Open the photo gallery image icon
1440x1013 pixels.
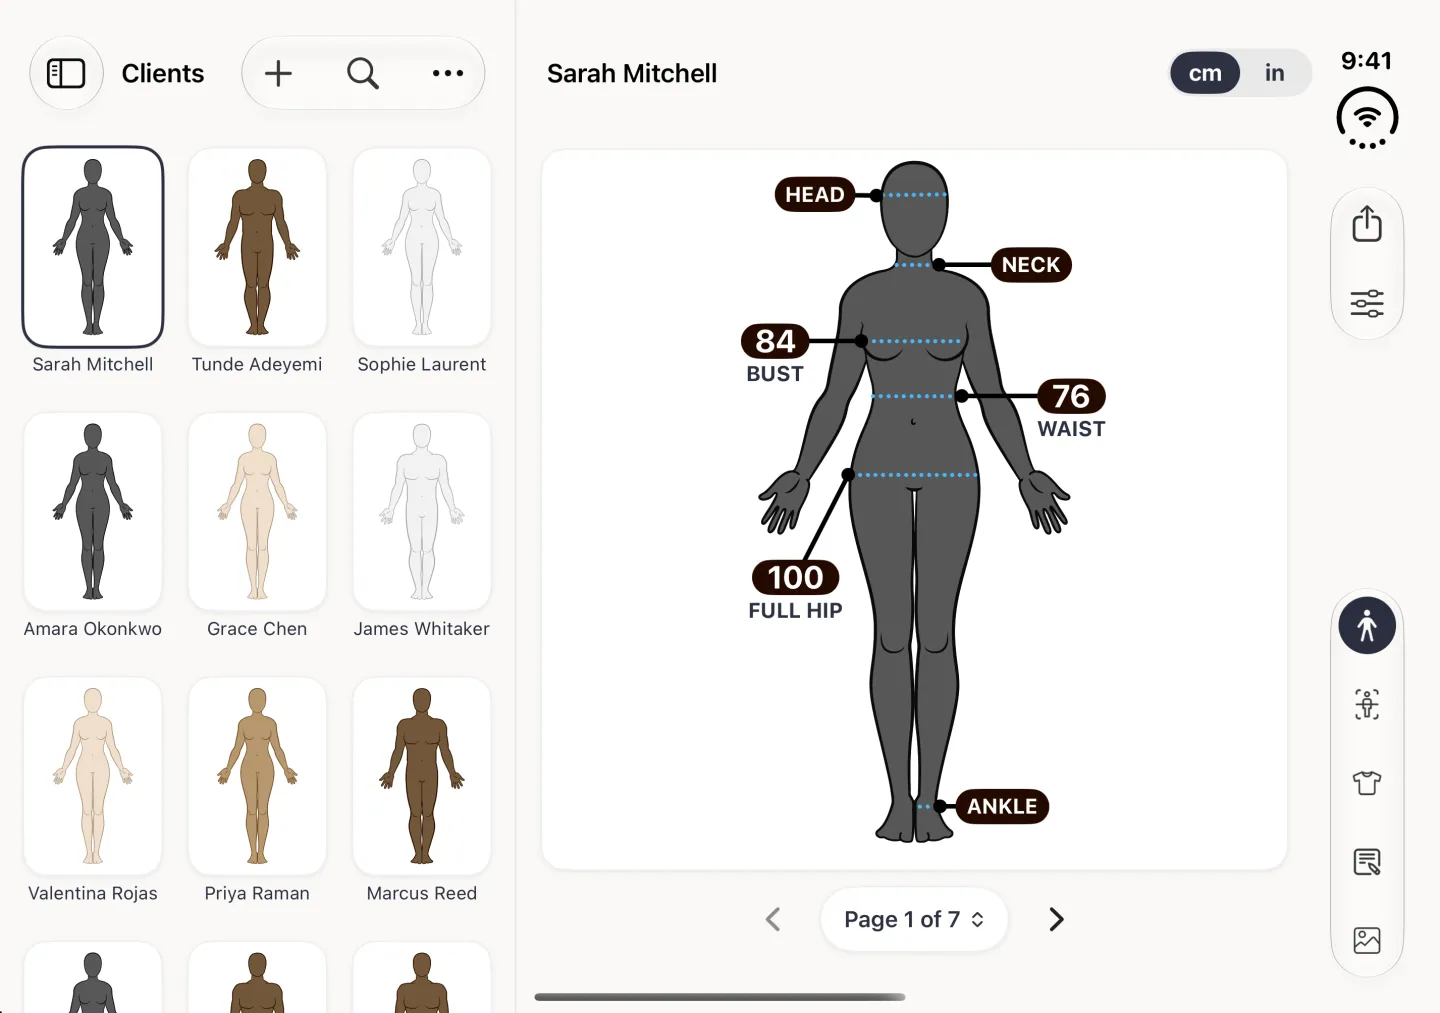(1367, 940)
